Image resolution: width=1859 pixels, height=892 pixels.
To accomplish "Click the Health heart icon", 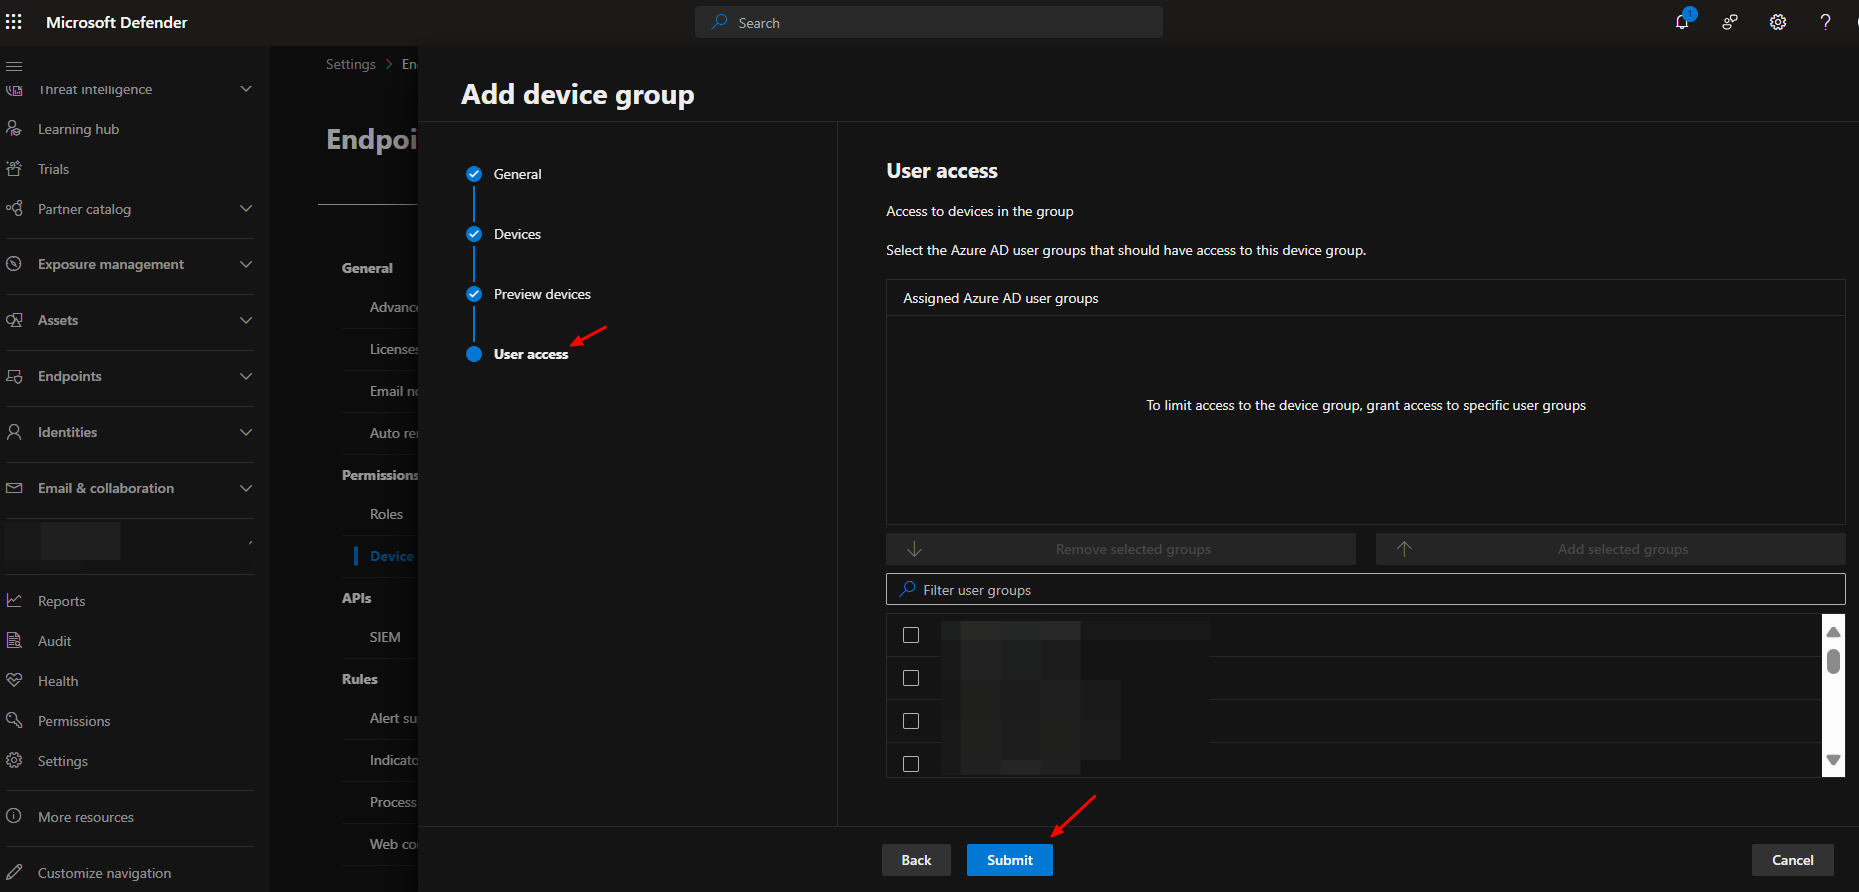I will tap(14, 681).
